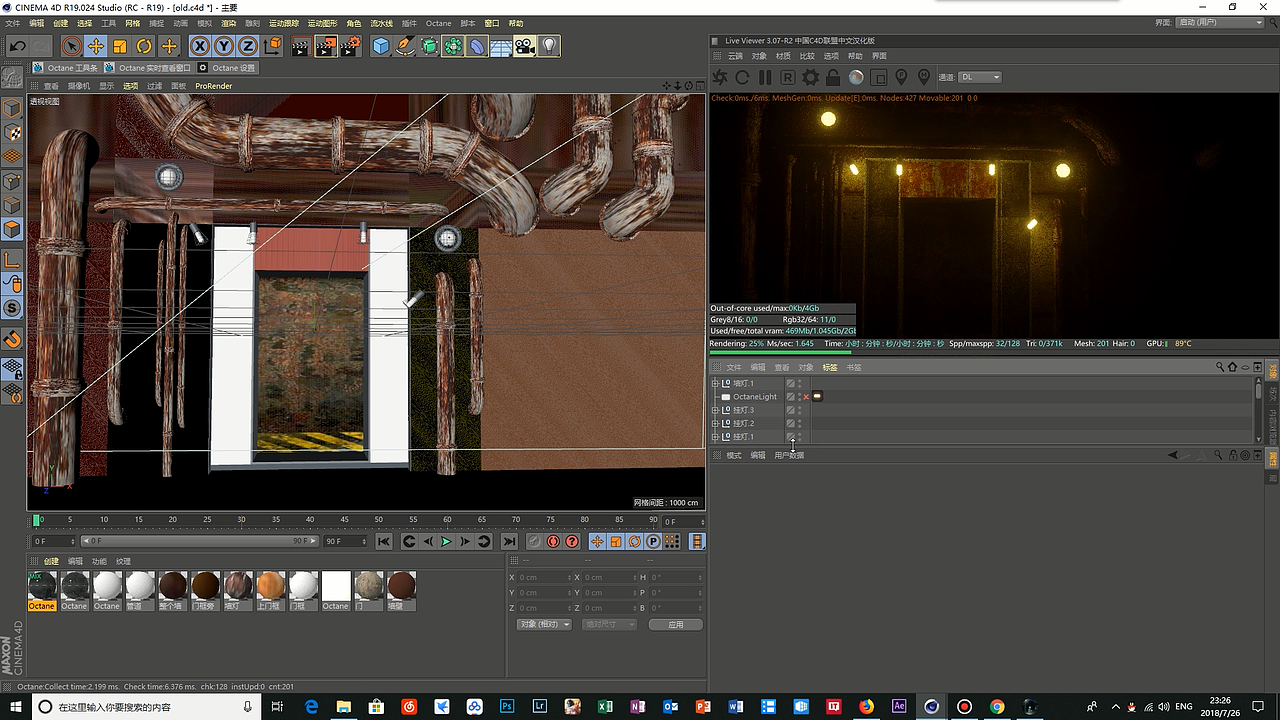Open the spline Pen tool

pyautogui.click(x=405, y=46)
